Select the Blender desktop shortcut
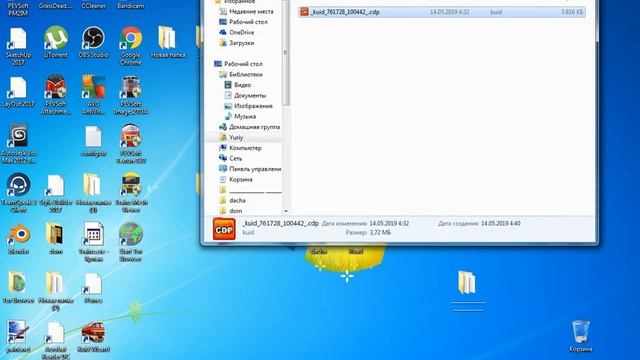 18,239
